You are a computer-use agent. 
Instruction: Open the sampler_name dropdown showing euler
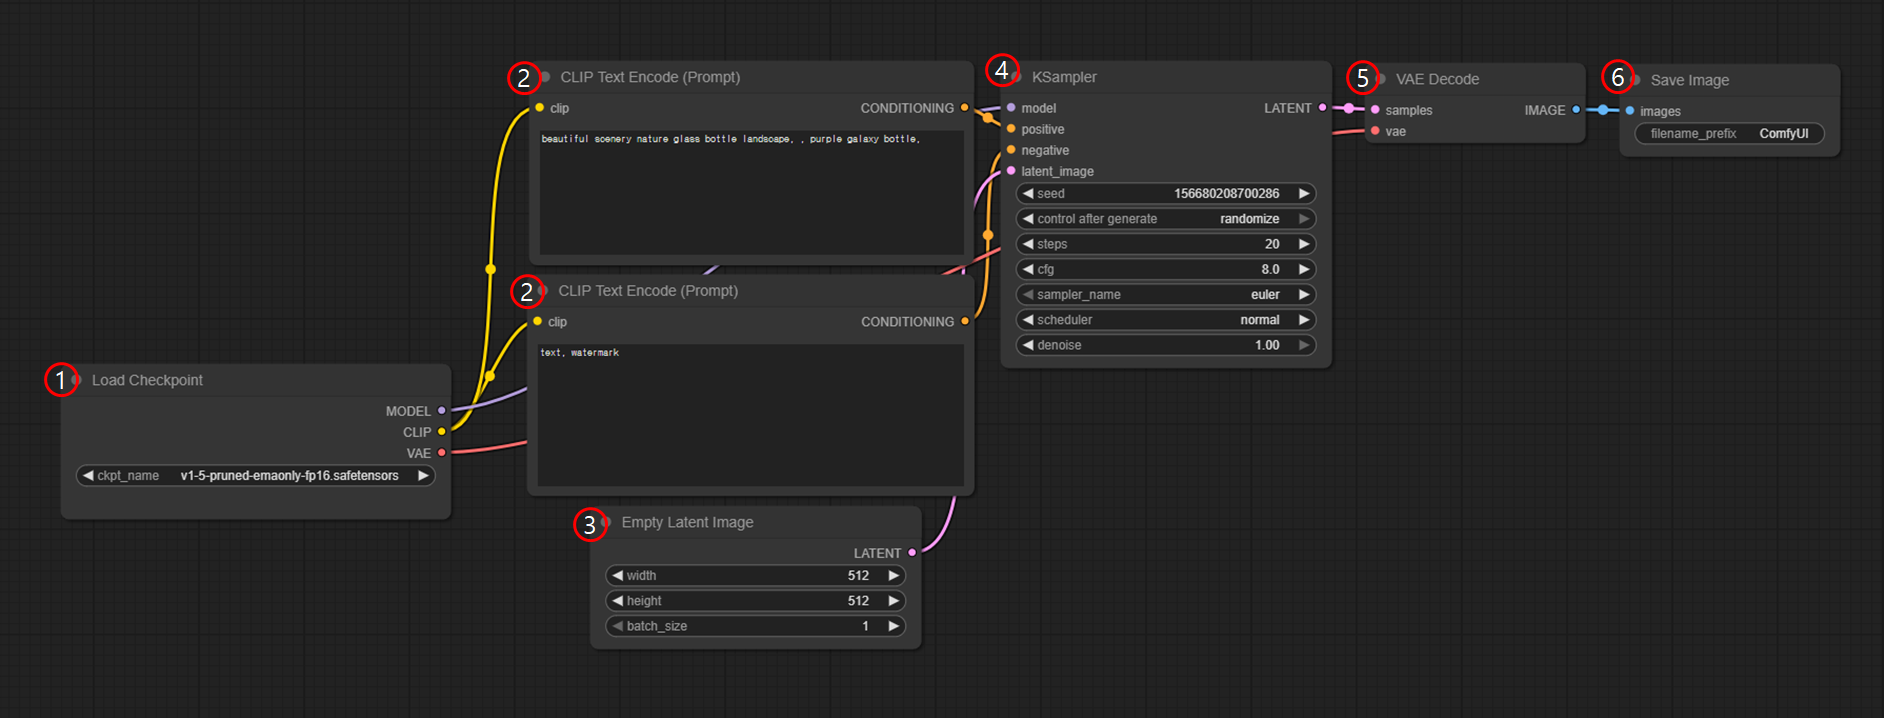(1166, 295)
